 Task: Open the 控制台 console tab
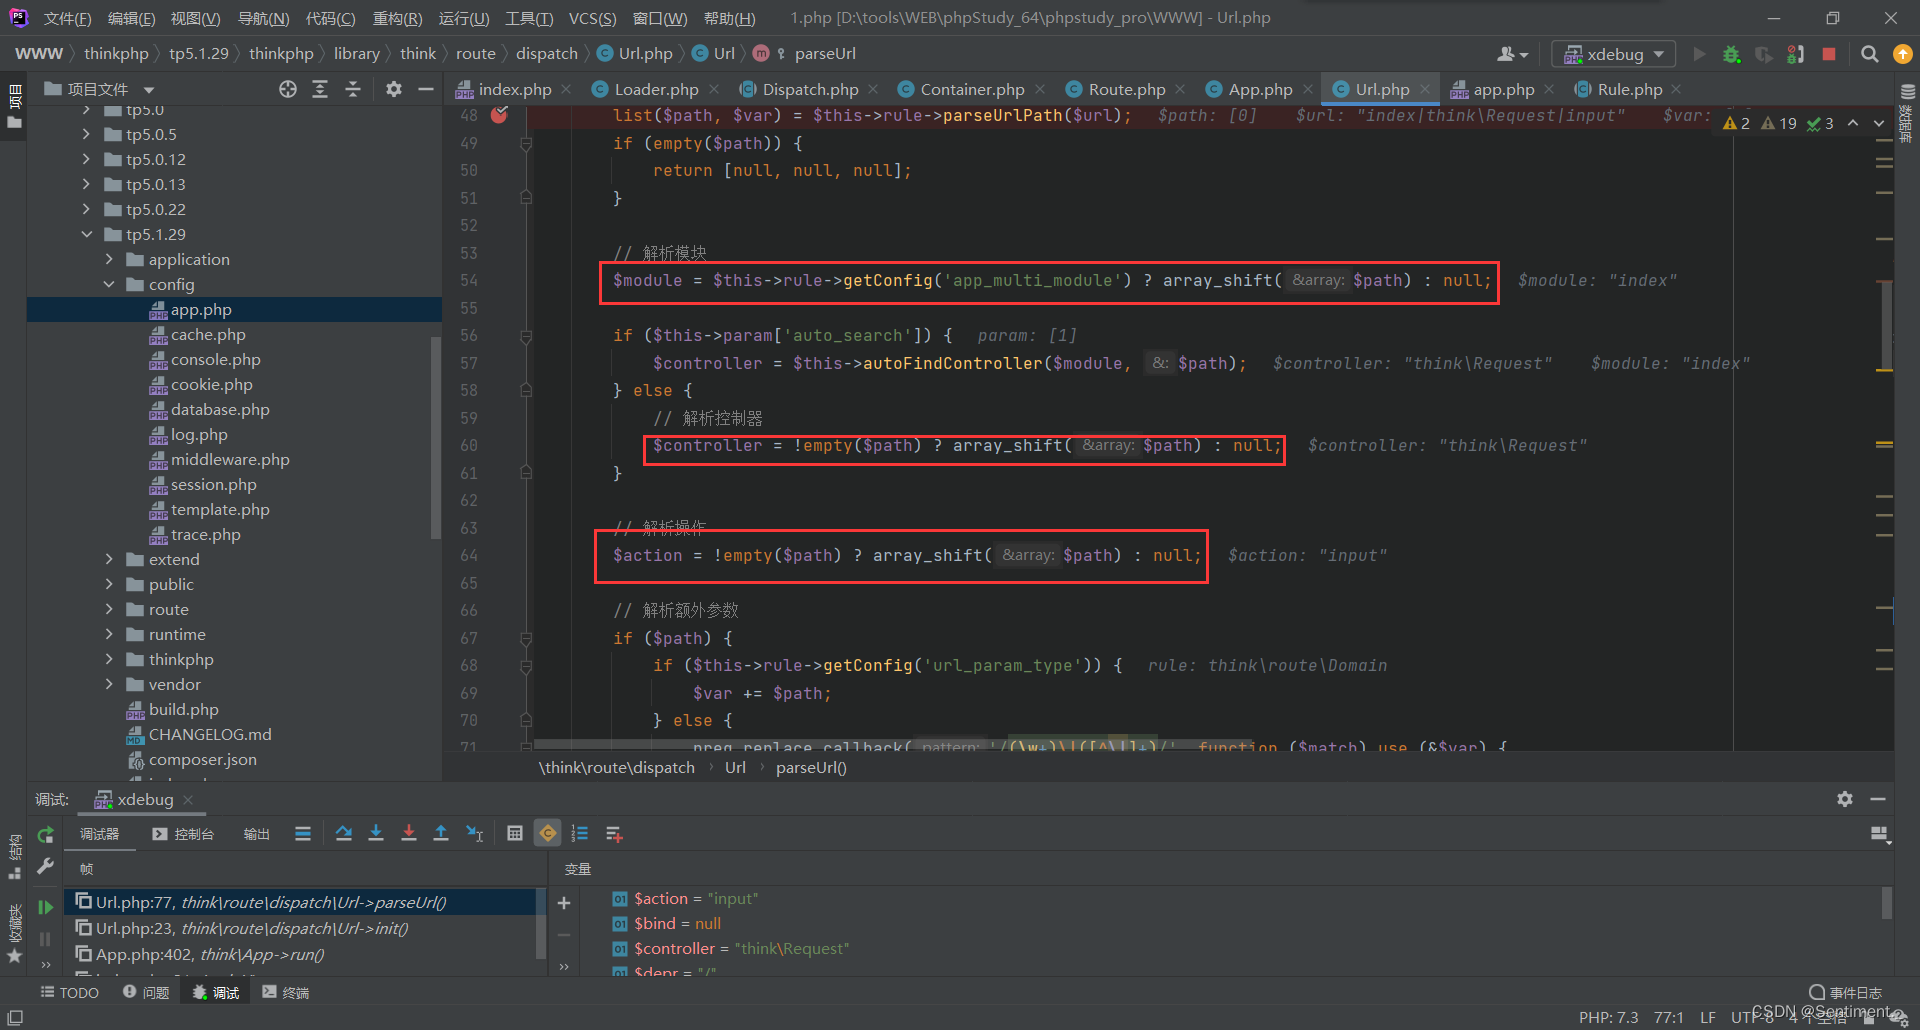click(x=183, y=834)
